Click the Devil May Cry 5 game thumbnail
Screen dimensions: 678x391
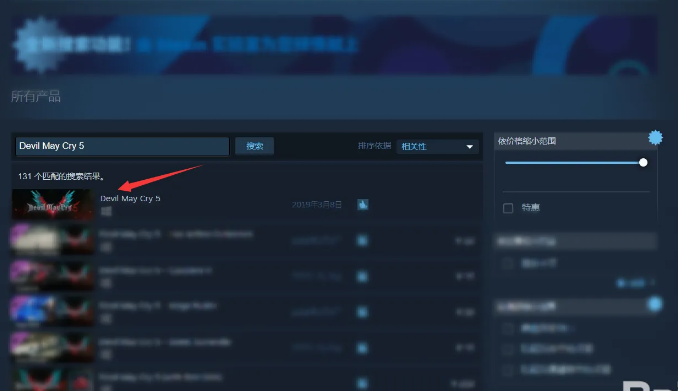(x=52, y=204)
